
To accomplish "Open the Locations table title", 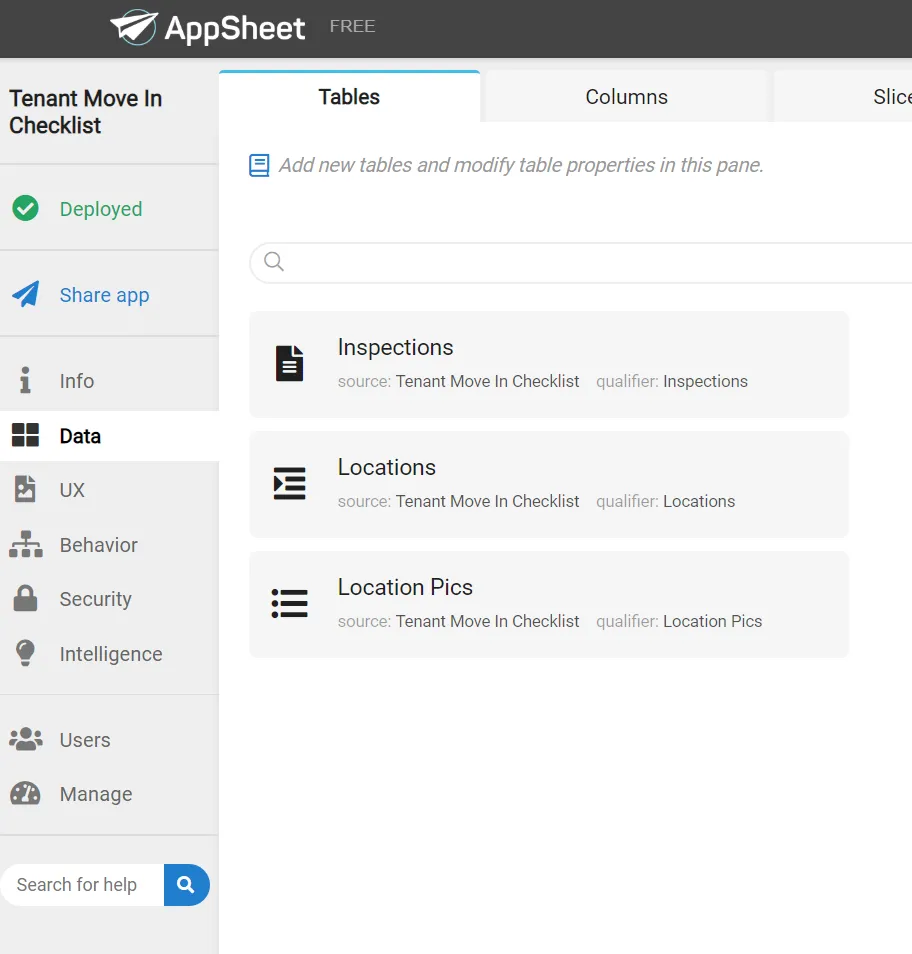I will click(387, 467).
